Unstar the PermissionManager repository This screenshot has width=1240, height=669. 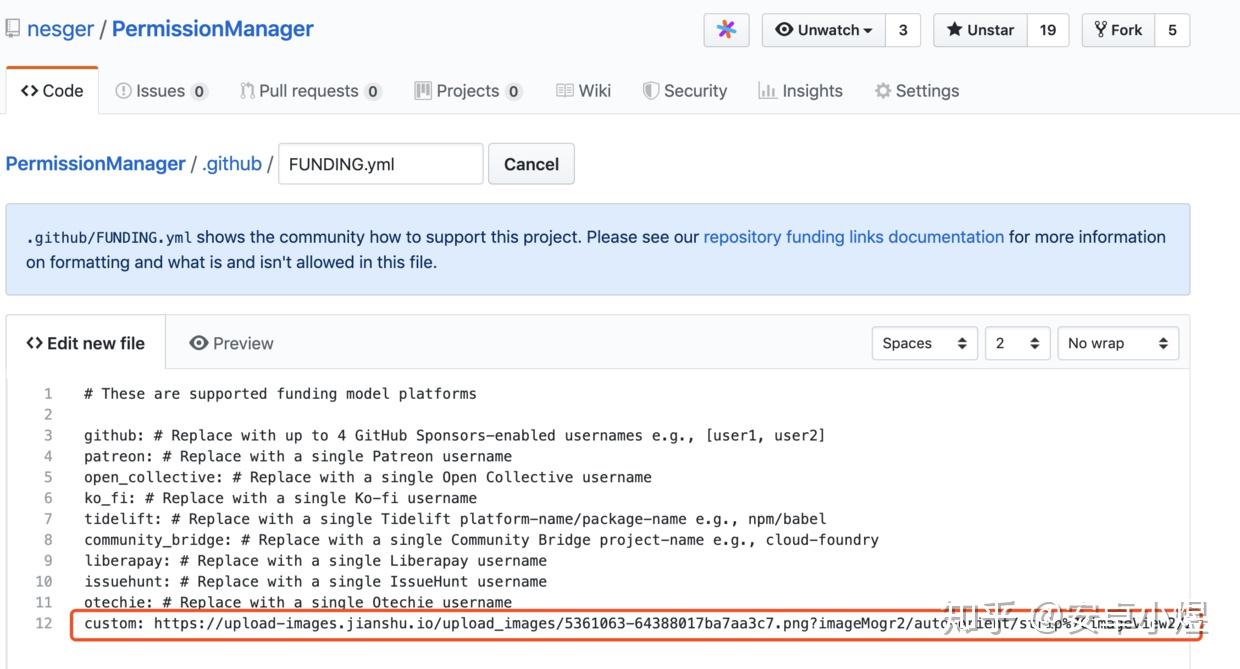click(x=978, y=29)
